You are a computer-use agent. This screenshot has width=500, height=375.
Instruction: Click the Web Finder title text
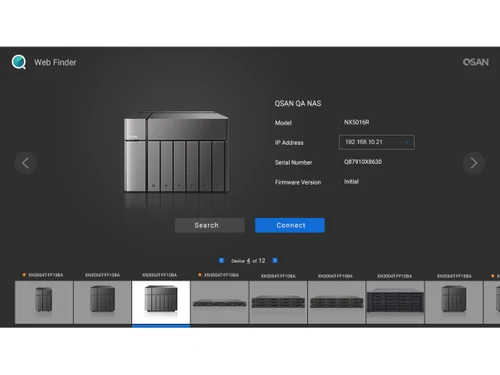[55, 62]
